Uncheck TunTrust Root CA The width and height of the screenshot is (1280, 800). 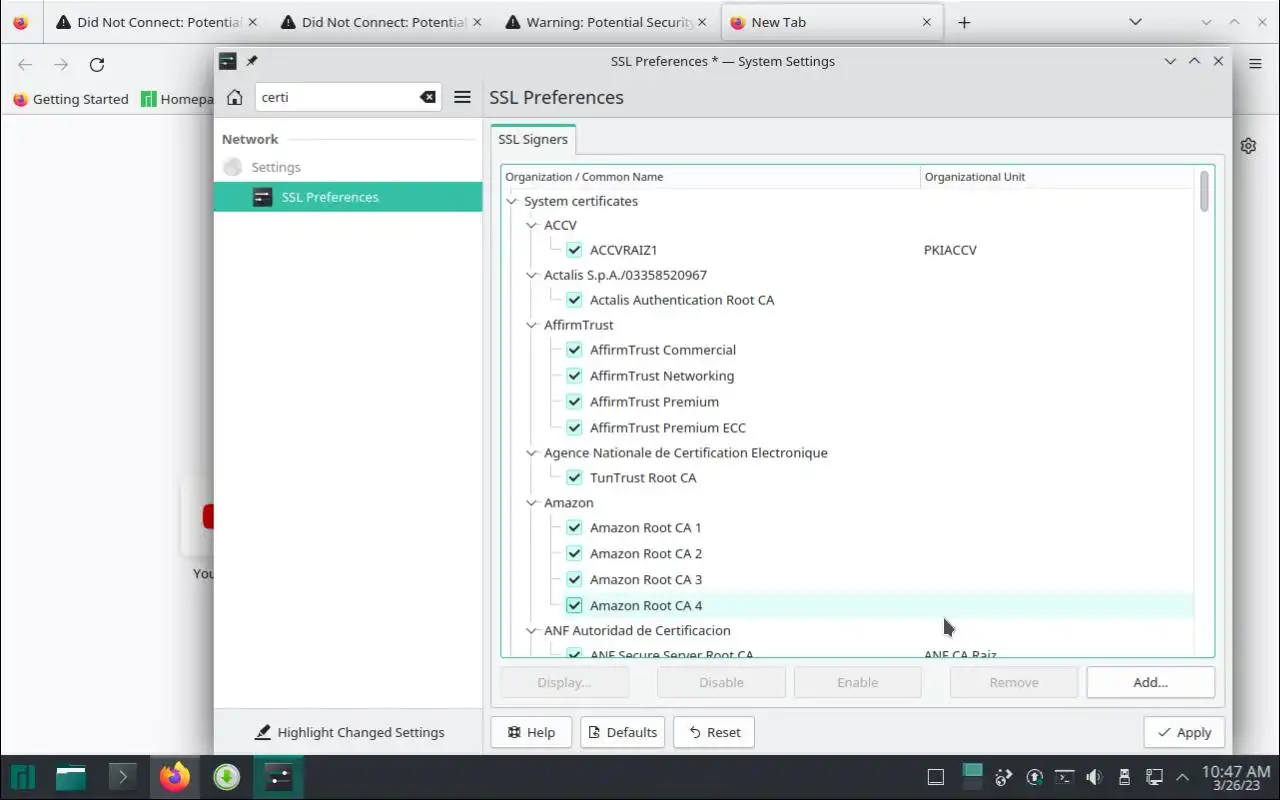point(574,478)
